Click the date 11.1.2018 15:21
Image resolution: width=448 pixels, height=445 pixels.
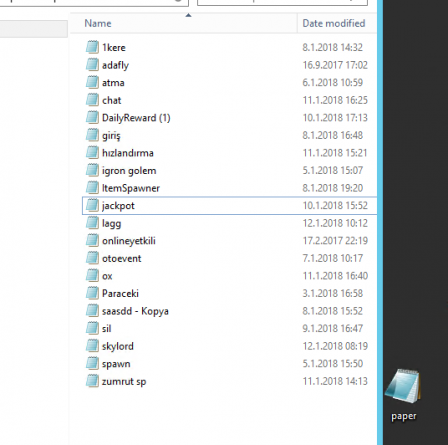point(335,153)
